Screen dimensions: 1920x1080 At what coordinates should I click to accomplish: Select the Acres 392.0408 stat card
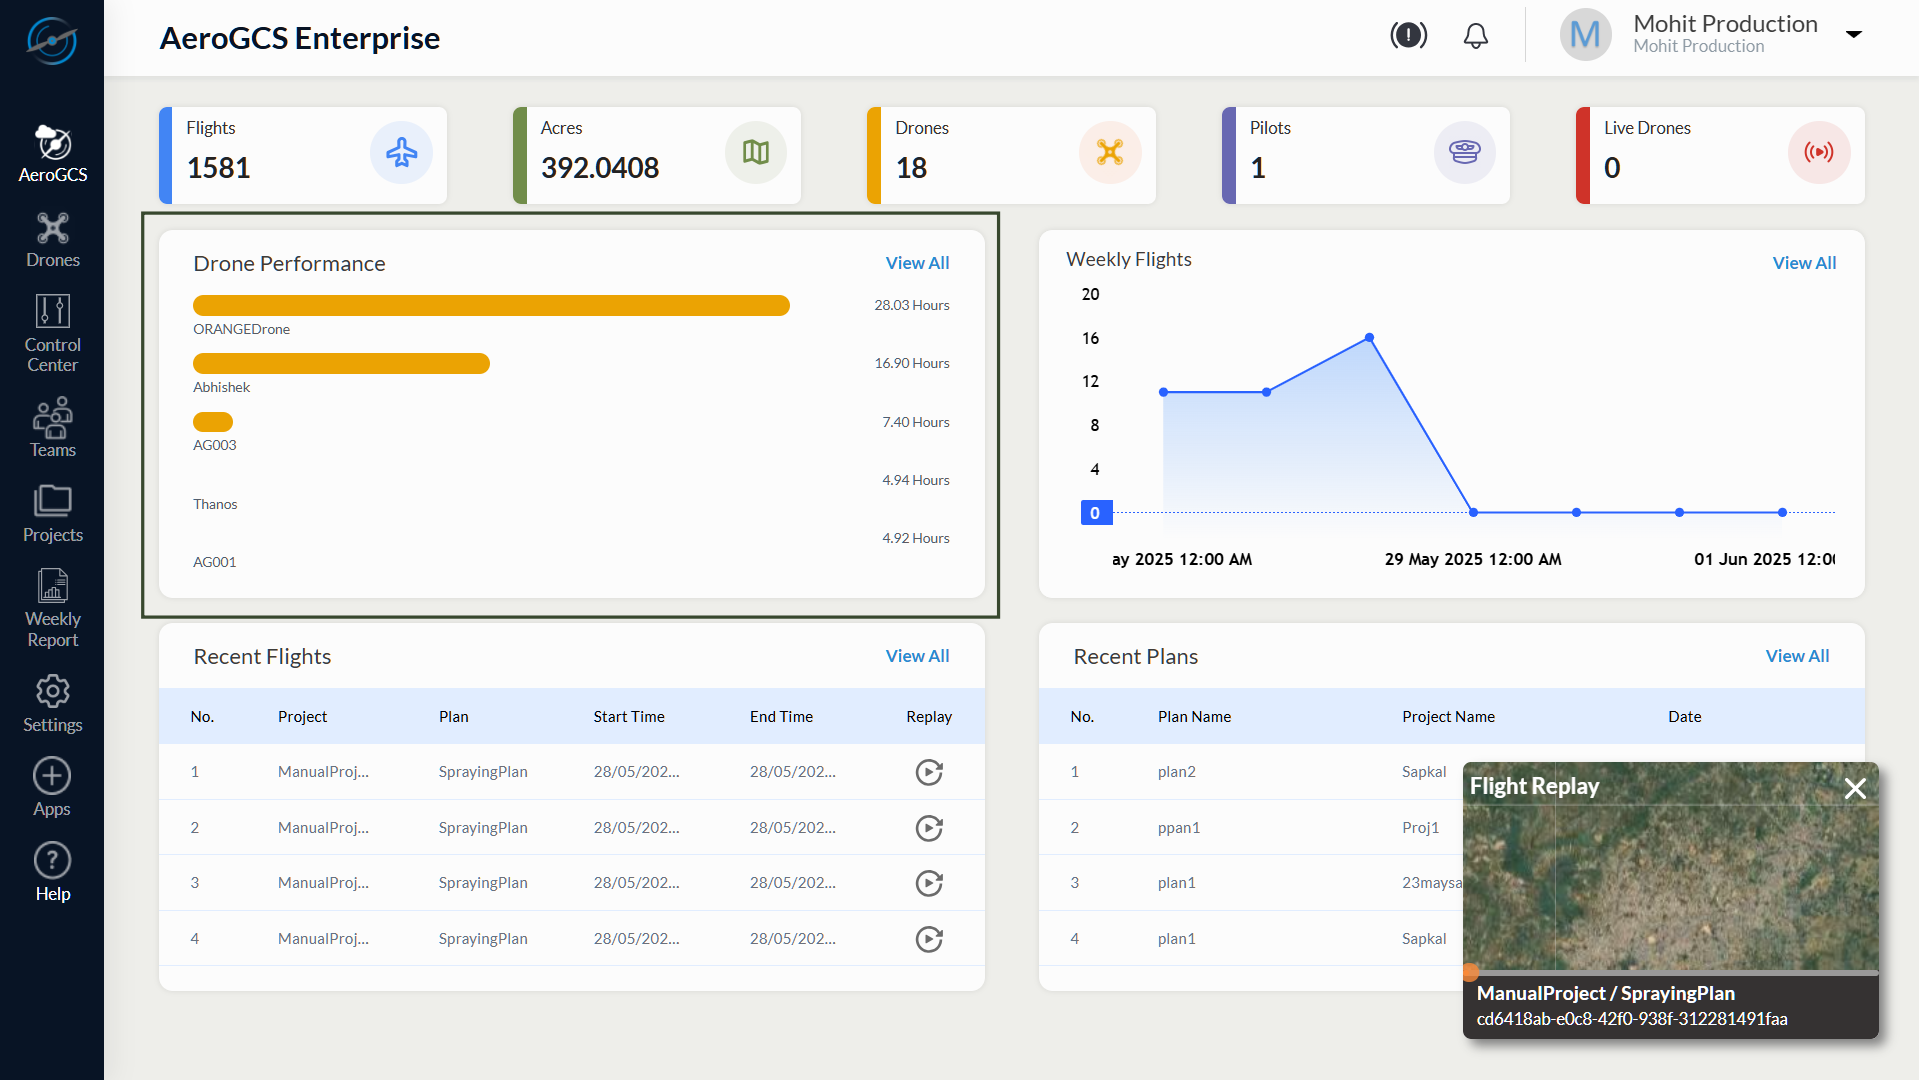point(657,155)
